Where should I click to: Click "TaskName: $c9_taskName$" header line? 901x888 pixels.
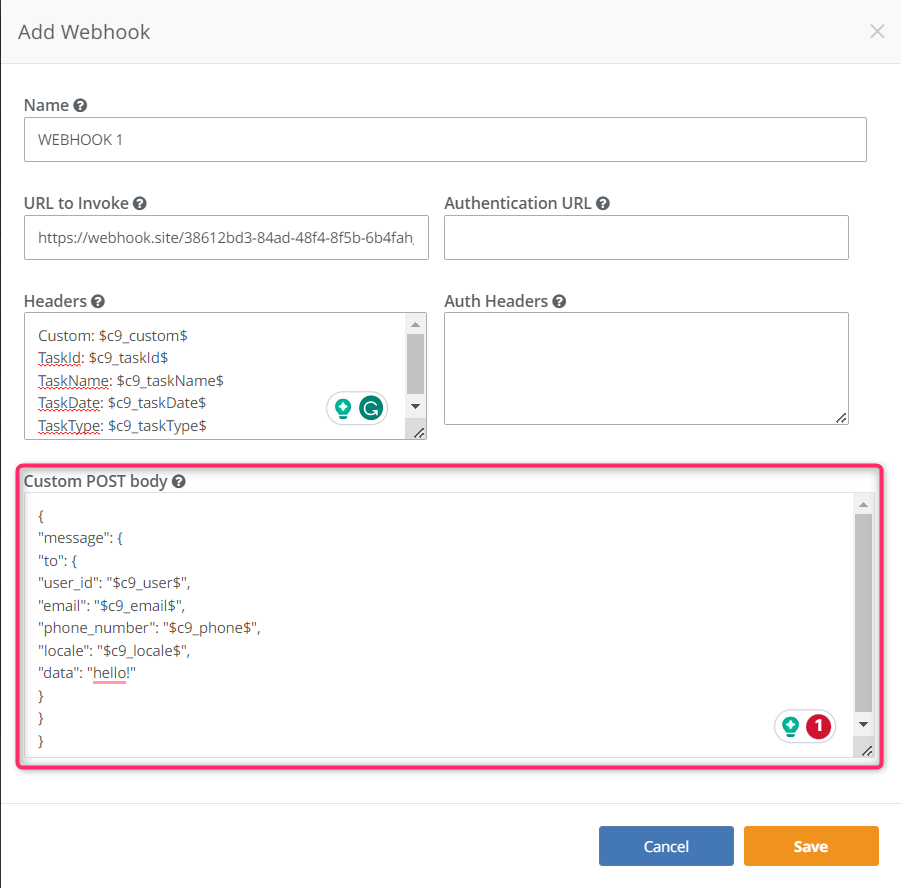click(x=130, y=380)
